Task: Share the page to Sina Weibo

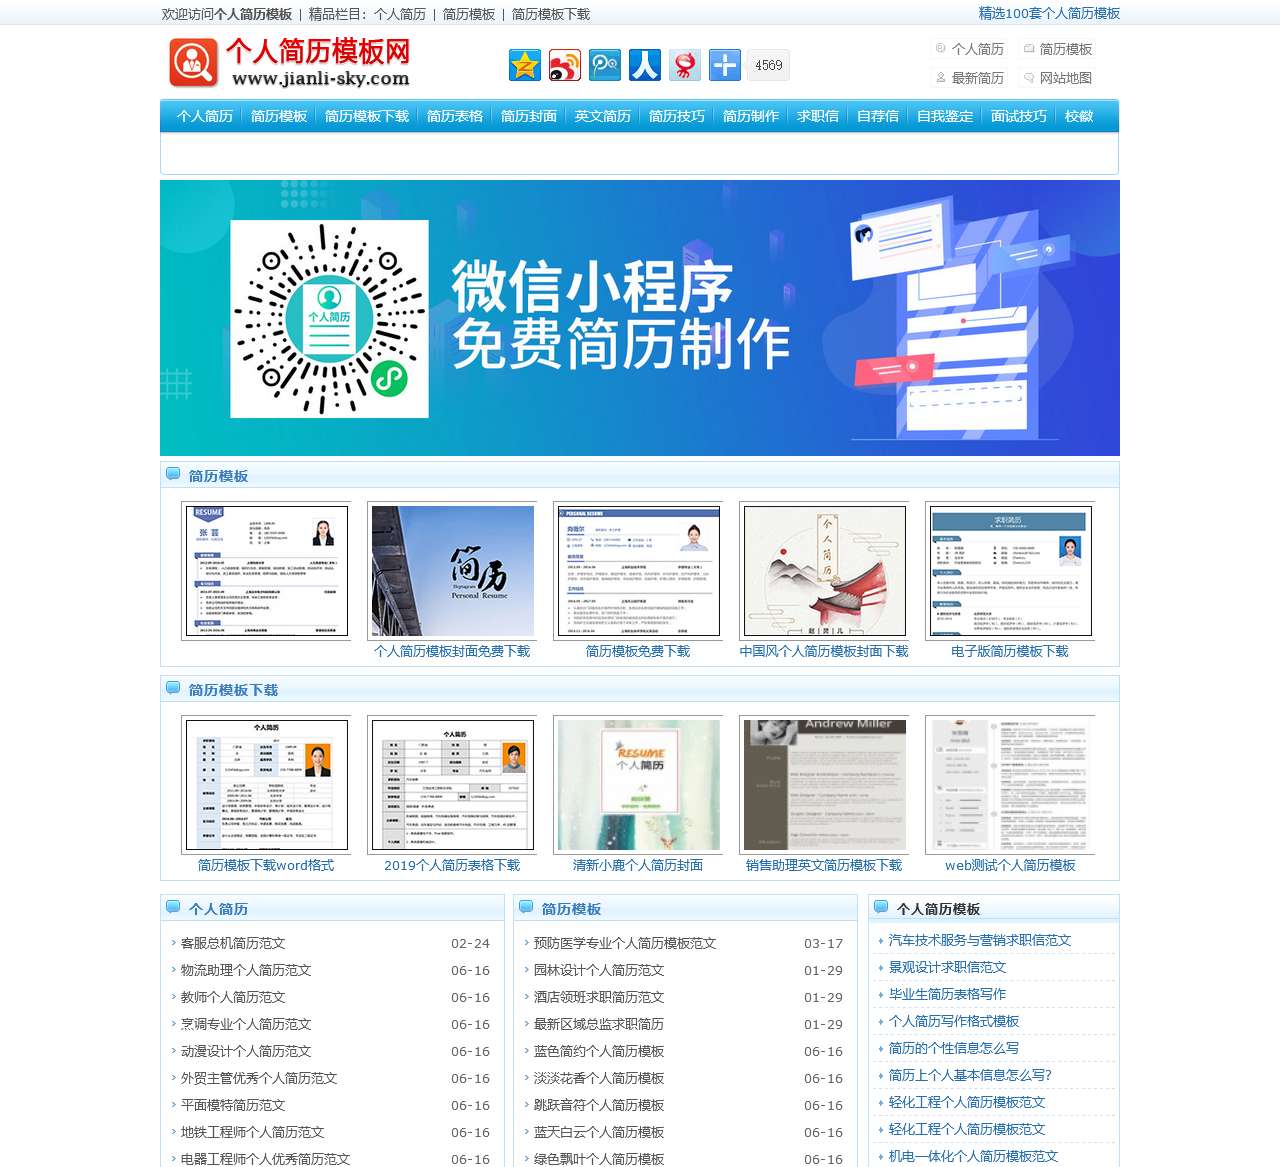Action: click(x=564, y=65)
